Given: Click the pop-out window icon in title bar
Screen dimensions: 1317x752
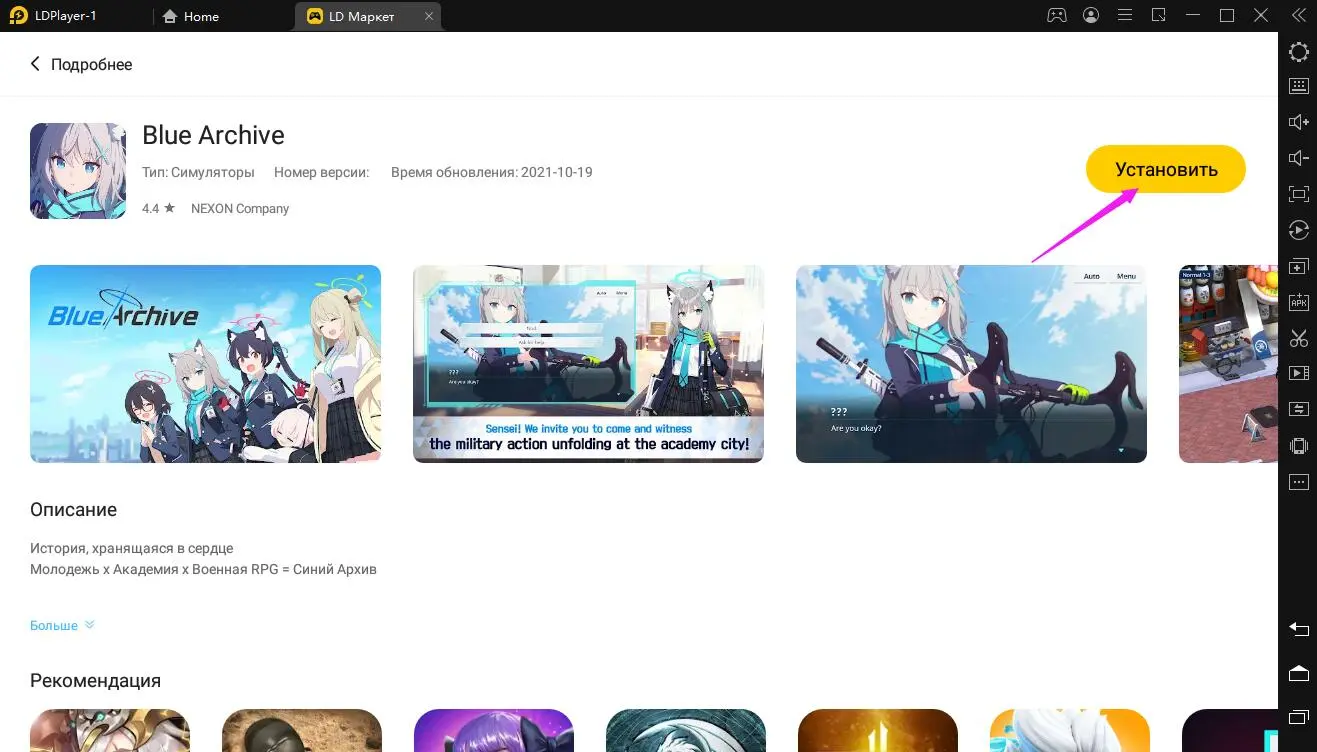Looking at the screenshot, I should (x=1158, y=15).
